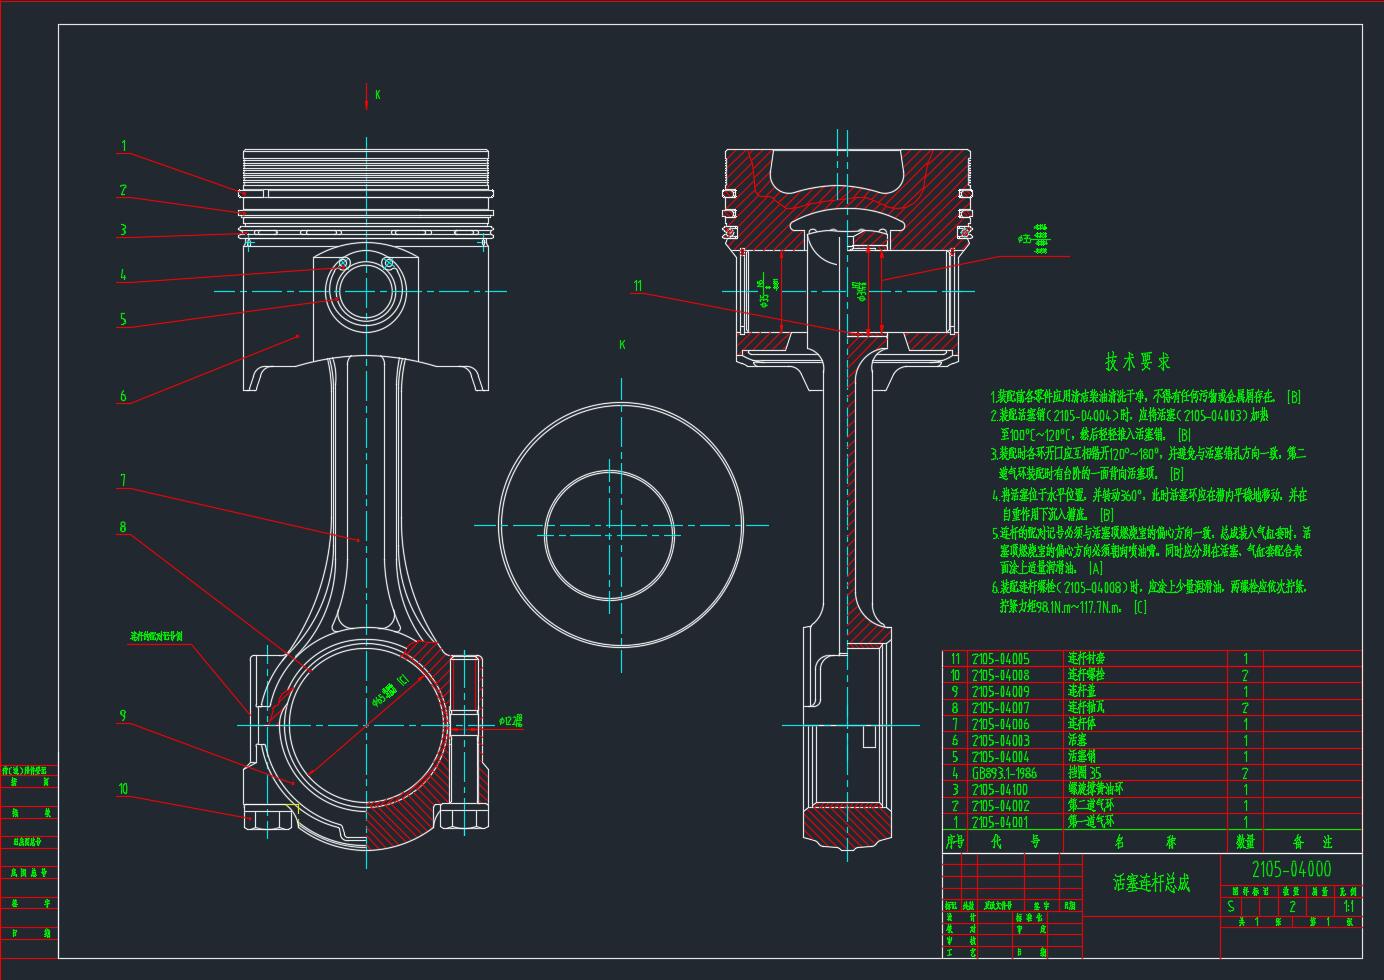Select the K label above circular view

click(x=622, y=345)
